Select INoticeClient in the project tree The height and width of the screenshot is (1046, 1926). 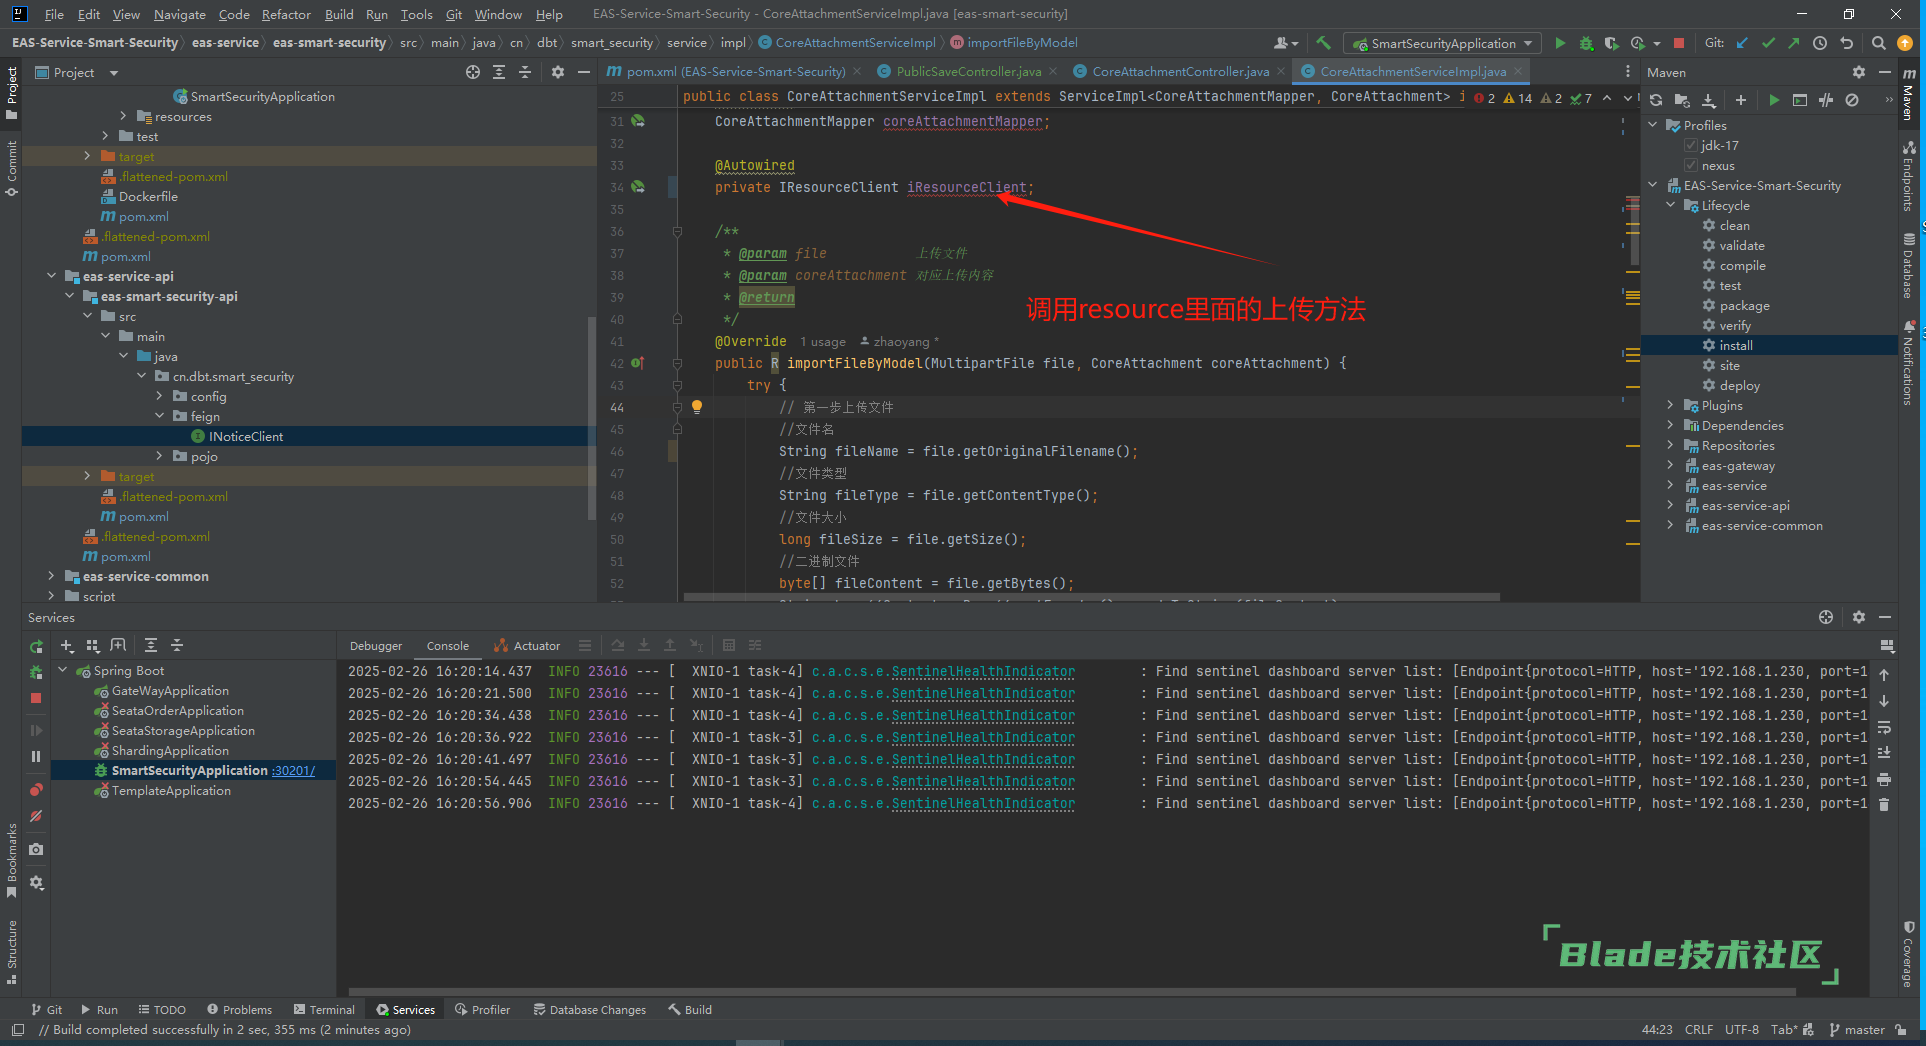(x=246, y=437)
